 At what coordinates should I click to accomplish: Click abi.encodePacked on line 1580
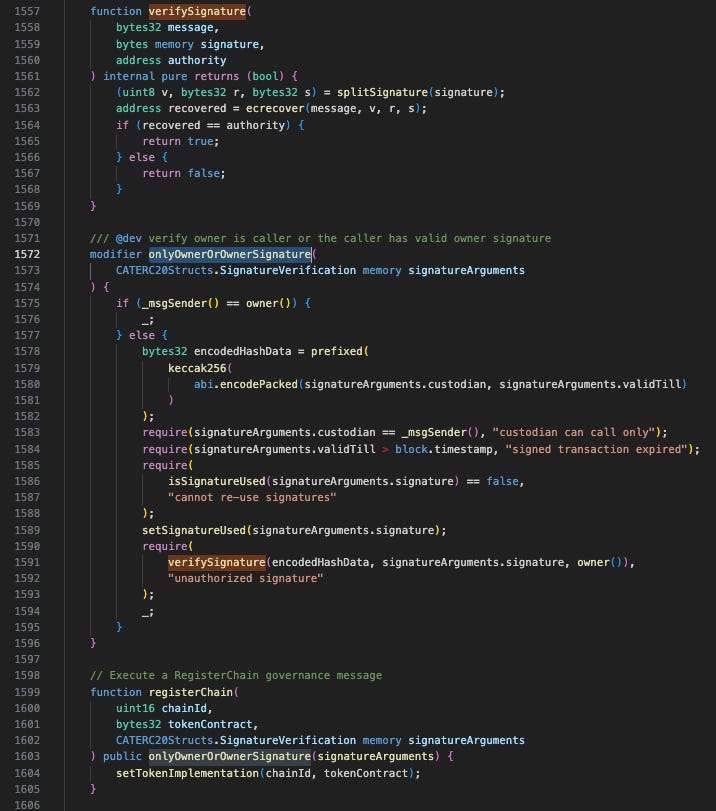tap(246, 384)
